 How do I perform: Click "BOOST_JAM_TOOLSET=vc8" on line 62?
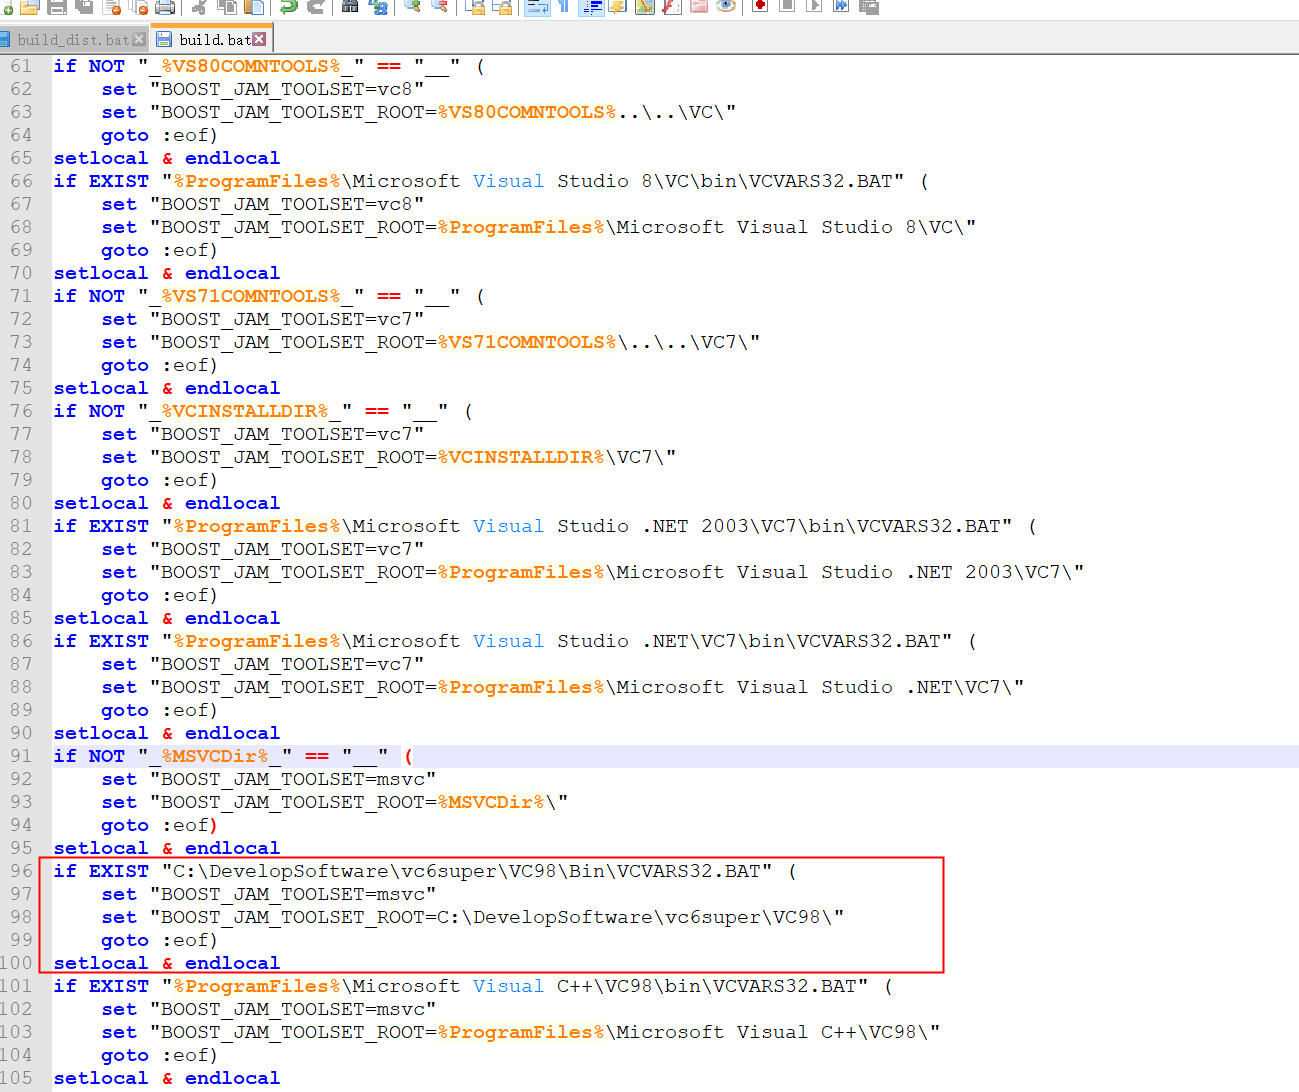287,89
